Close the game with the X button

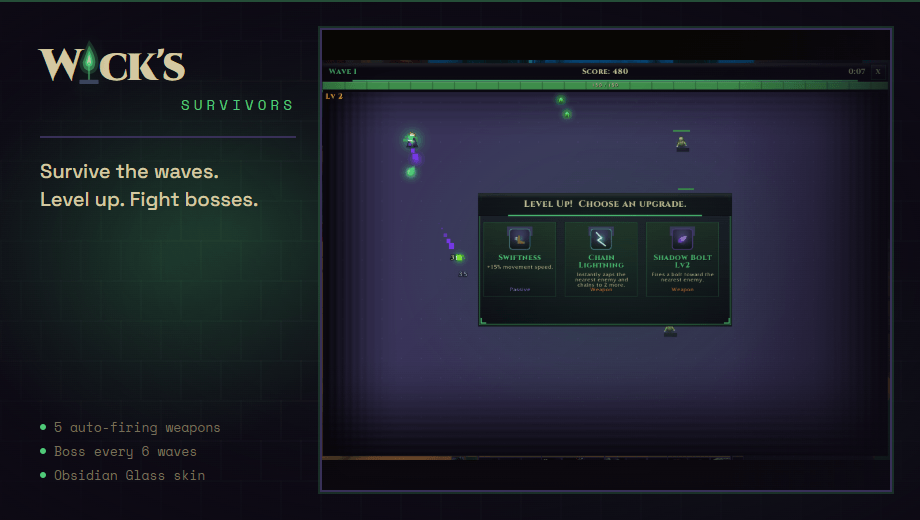tap(878, 72)
